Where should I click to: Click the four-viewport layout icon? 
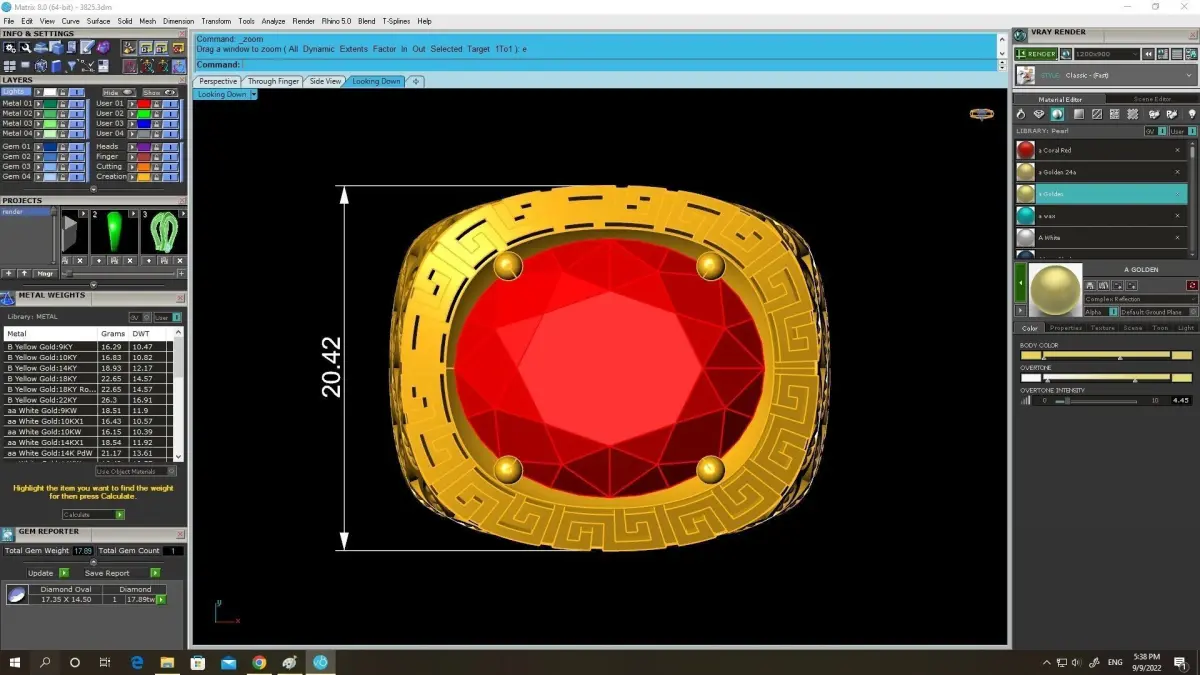point(10,66)
